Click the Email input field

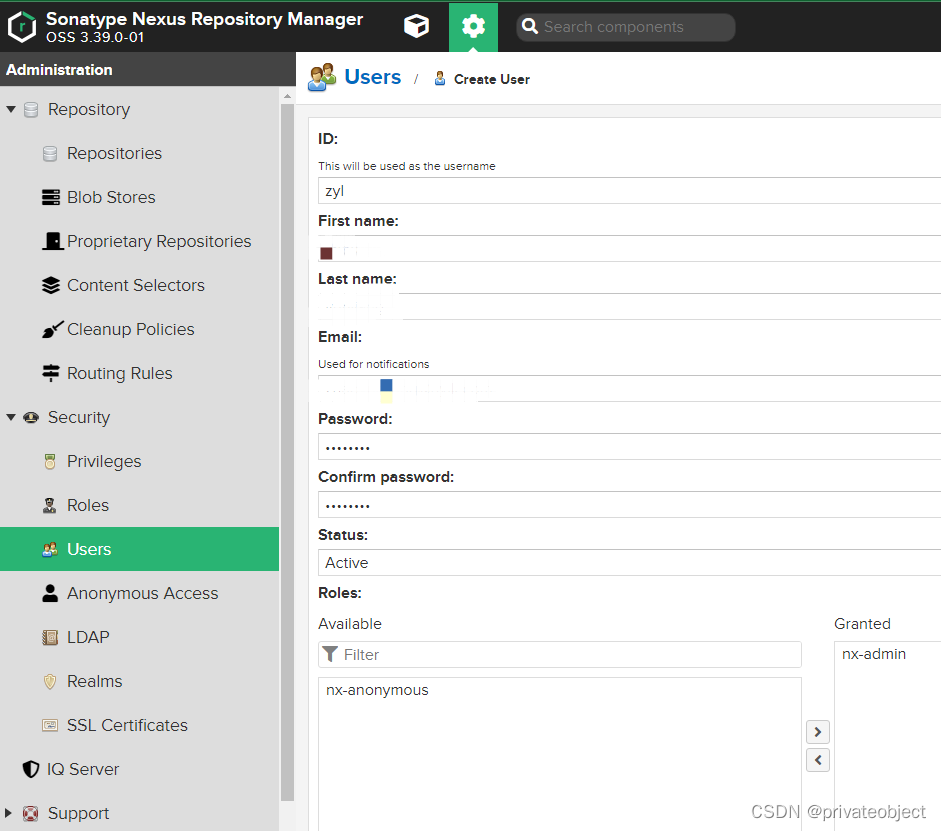tap(629, 388)
